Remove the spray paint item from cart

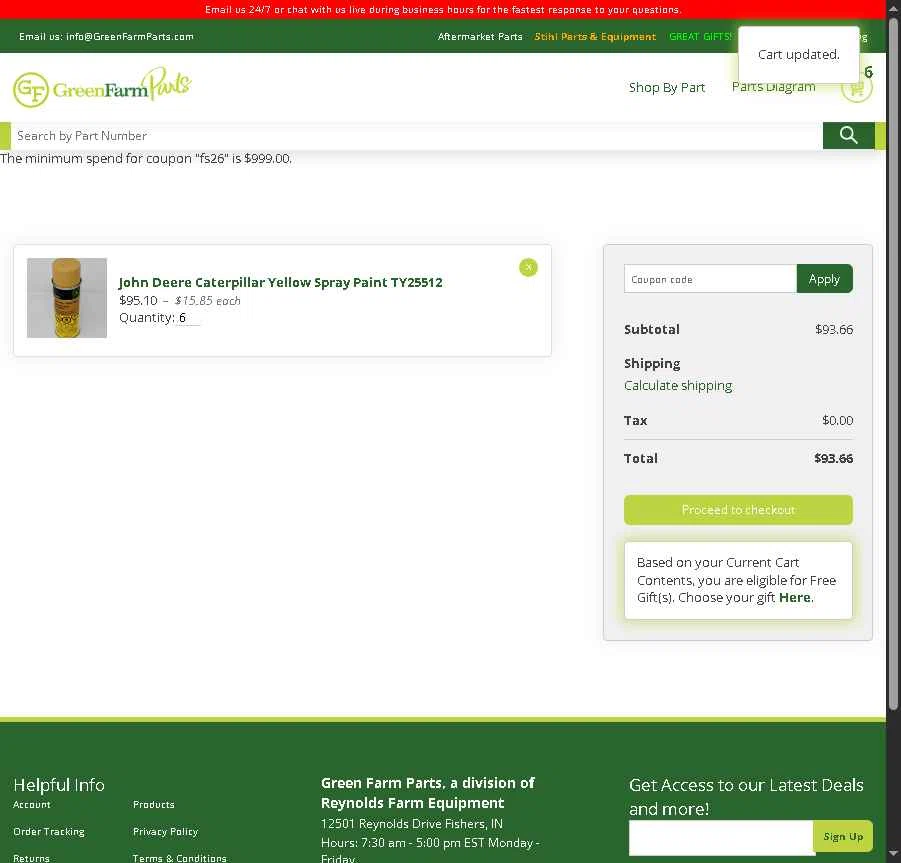pyautogui.click(x=528, y=267)
